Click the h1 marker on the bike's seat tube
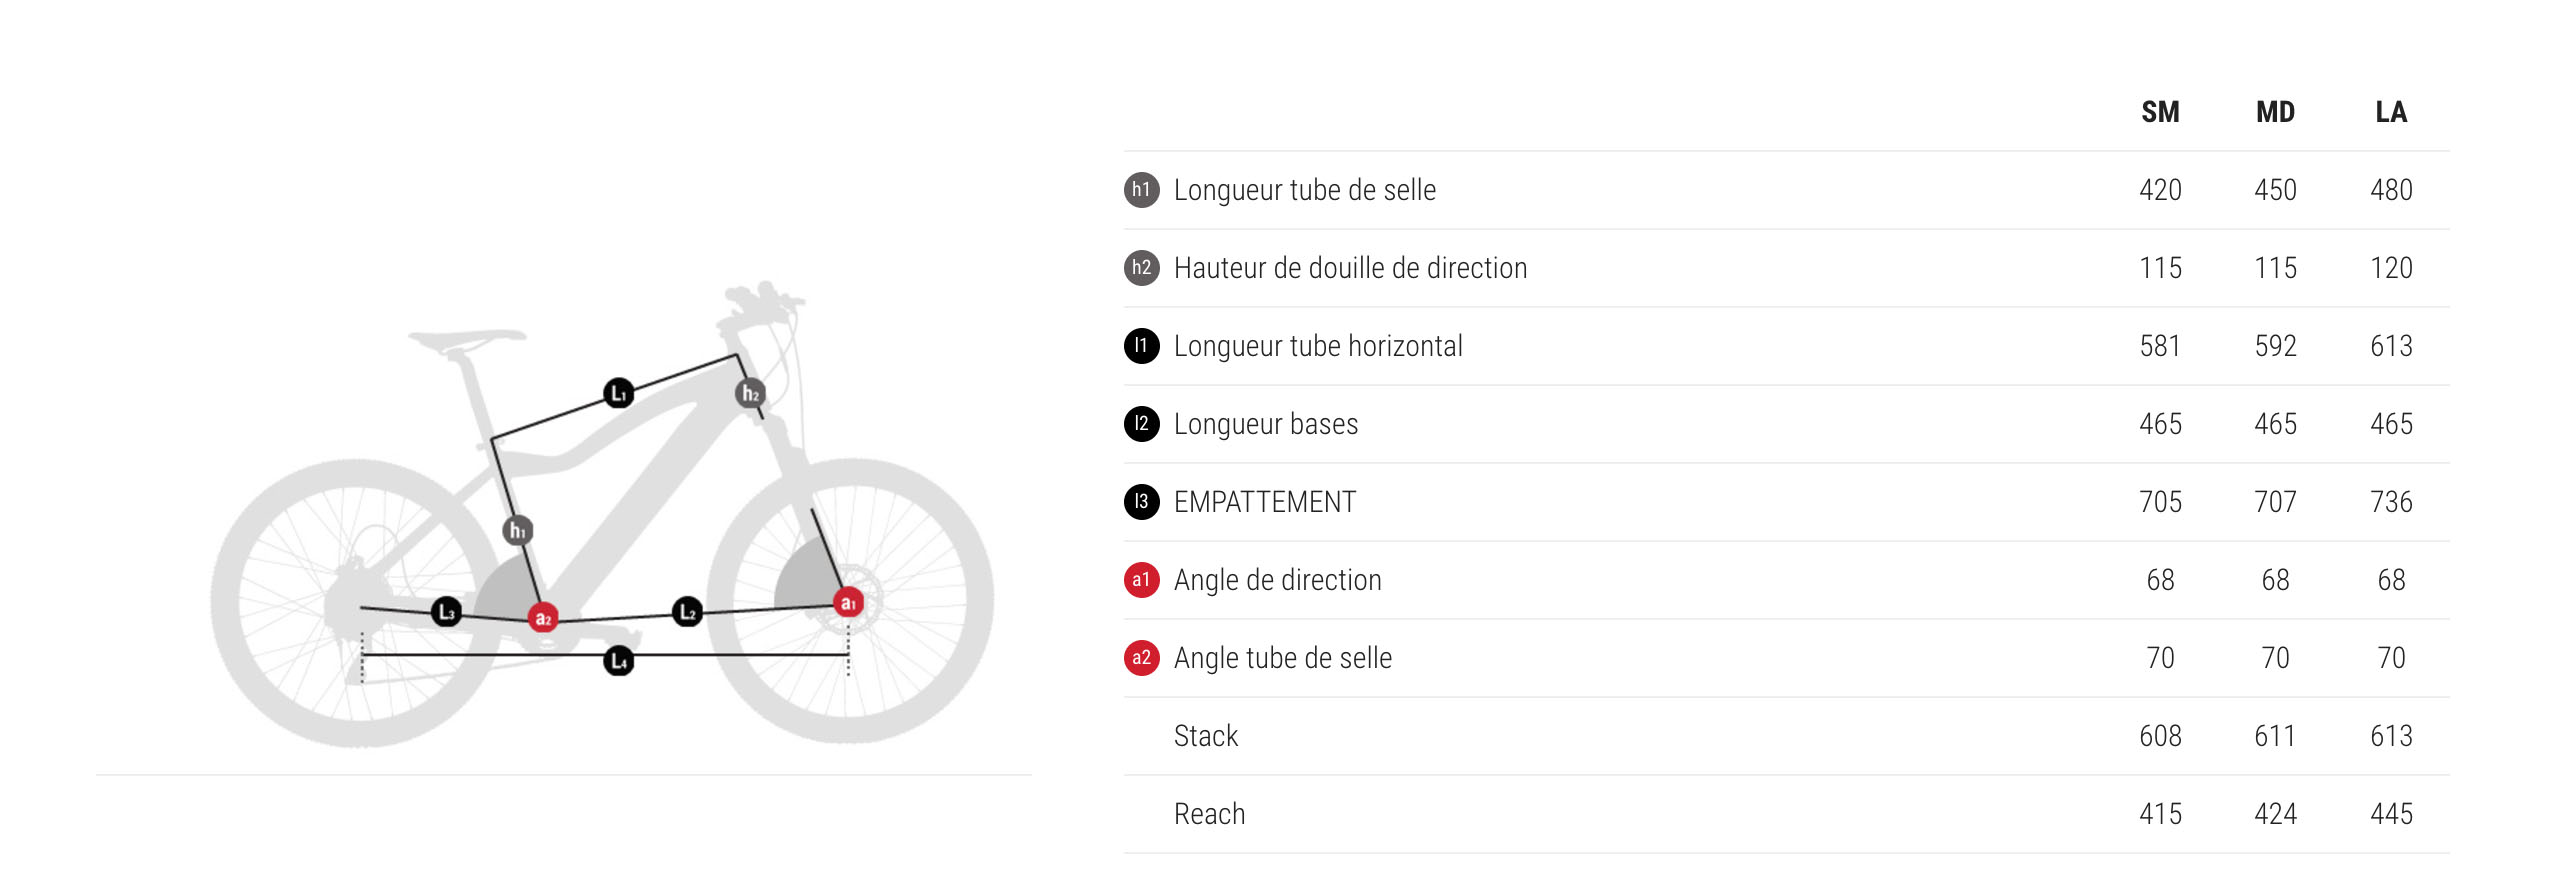The width and height of the screenshot is (2552, 882). point(517,530)
